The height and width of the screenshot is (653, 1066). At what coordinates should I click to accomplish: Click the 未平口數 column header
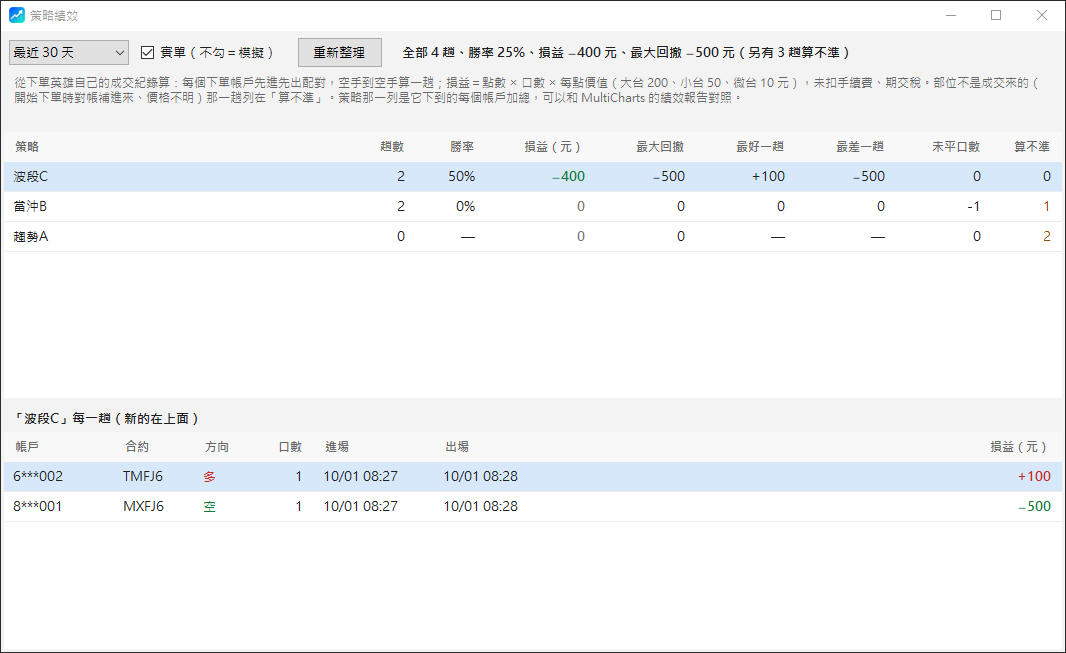pyautogui.click(x=956, y=147)
